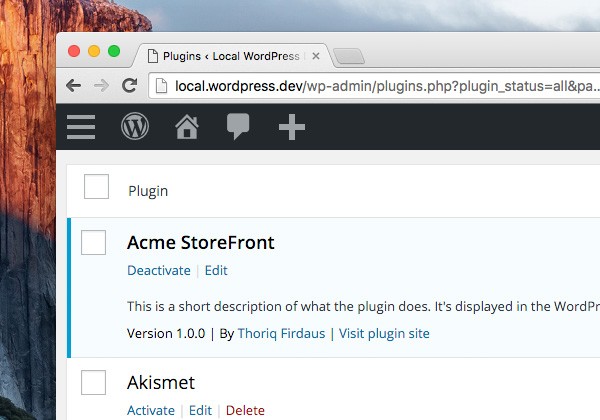Screen dimensions: 600x420
Task: Click the plus icon to add new content
Action: [292, 127]
